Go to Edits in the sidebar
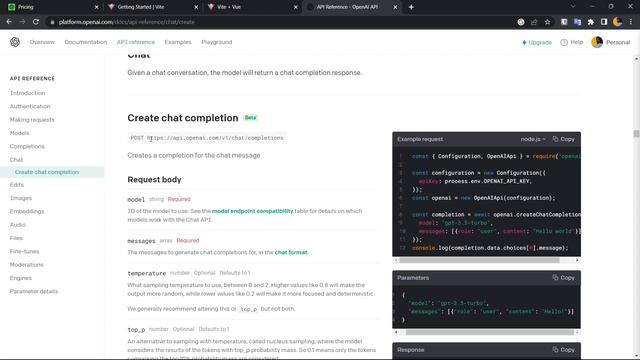Viewport: 640px width, 360px height. 17,185
